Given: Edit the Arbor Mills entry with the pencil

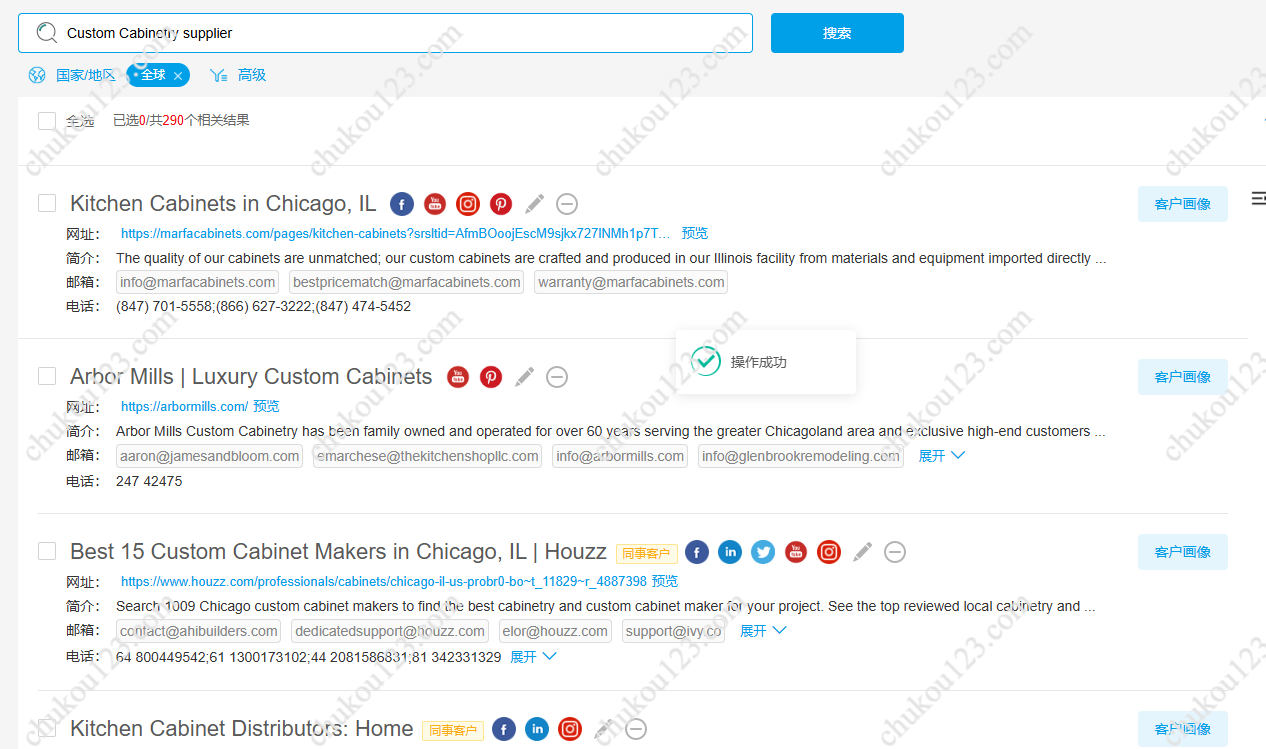Looking at the screenshot, I should pos(524,377).
